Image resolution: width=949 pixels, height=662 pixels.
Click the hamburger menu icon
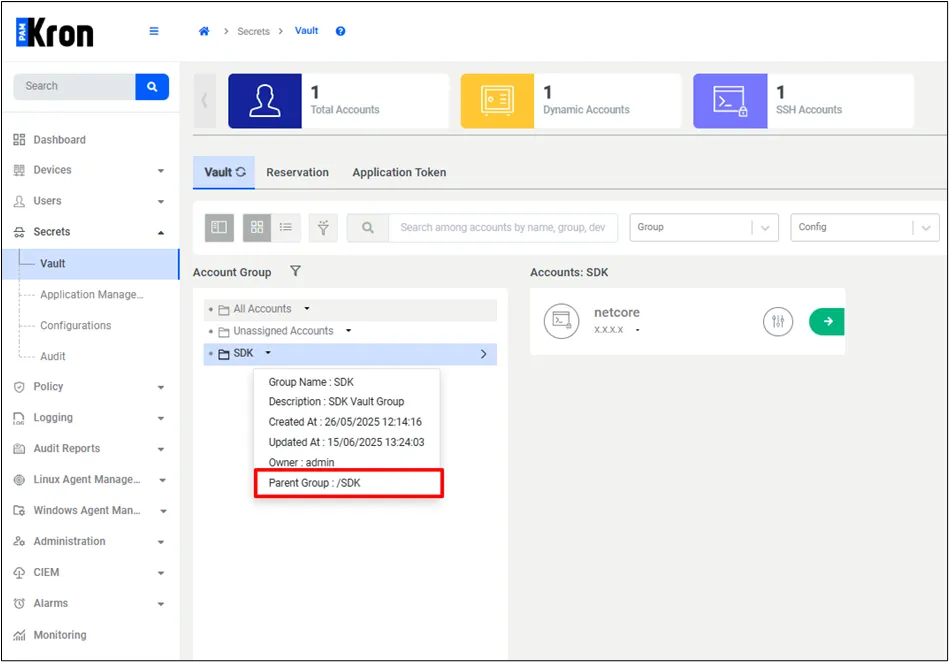point(154,31)
